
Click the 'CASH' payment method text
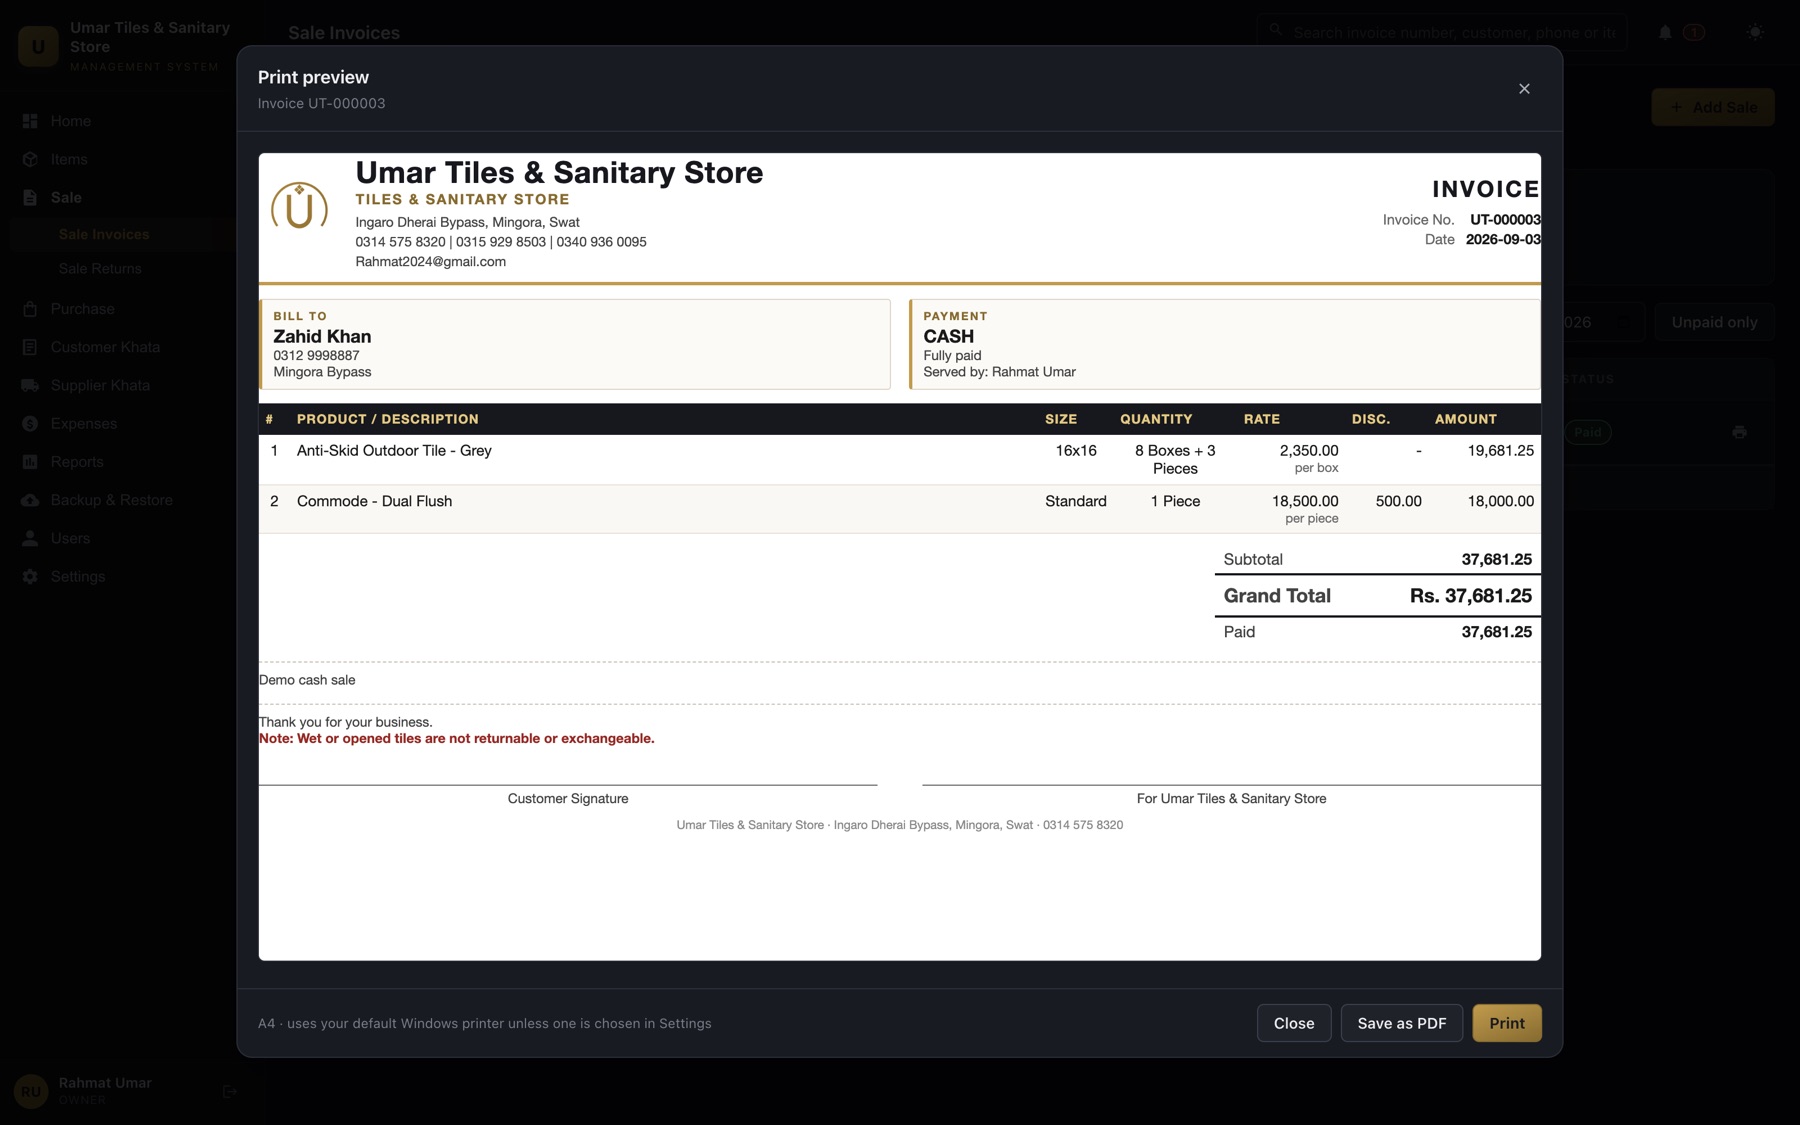pos(948,337)
